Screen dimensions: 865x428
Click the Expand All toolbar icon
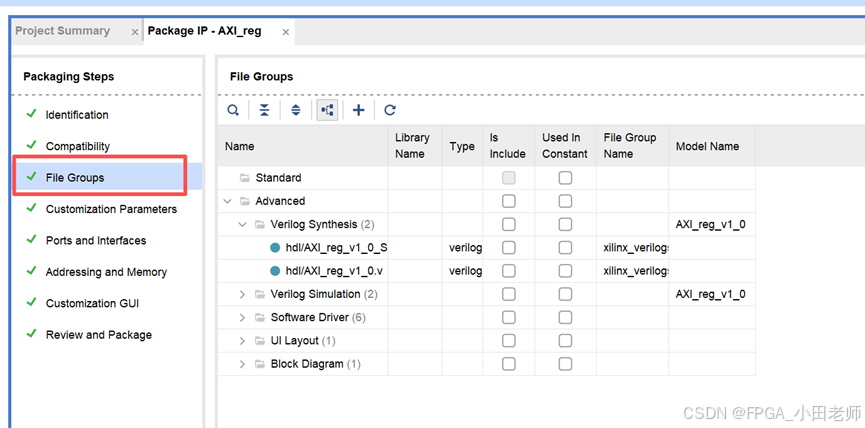296,110
